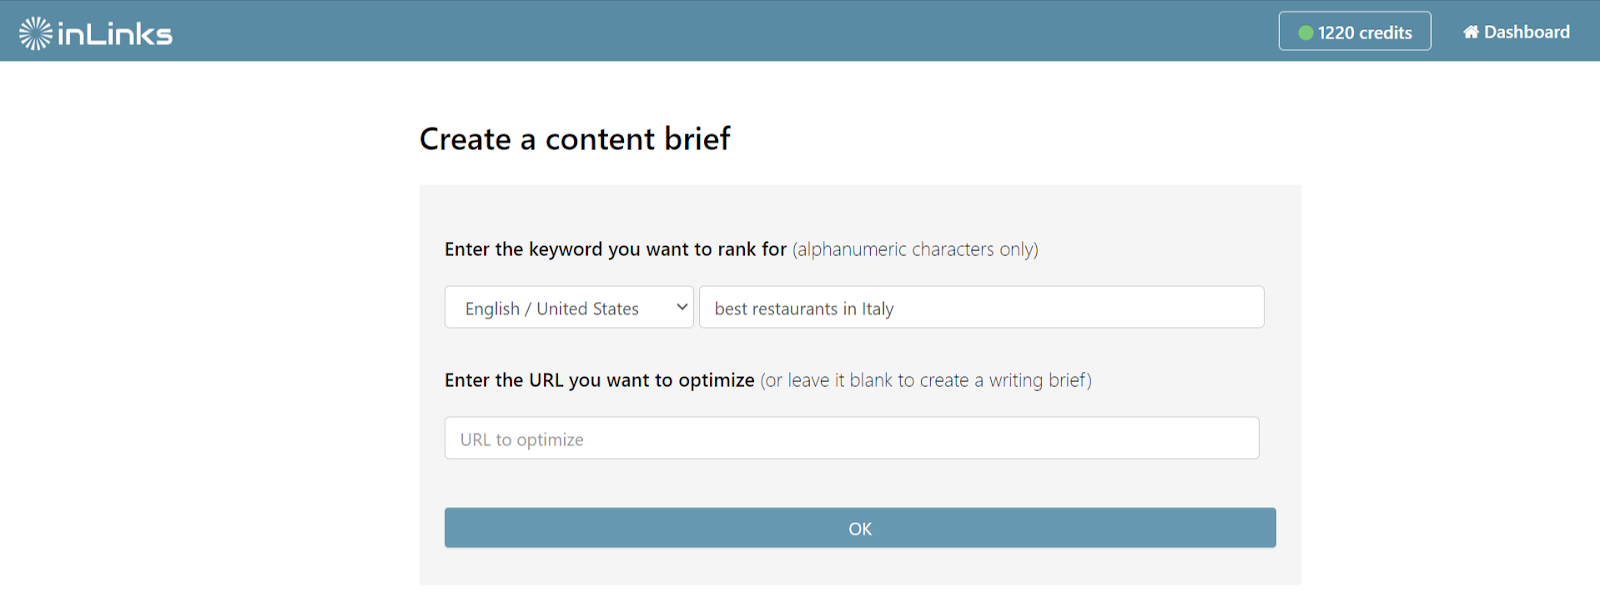Click the 1220 number in credits badge
The width and height of the screenshot is (1600, 593).
tap(1335, 33)
